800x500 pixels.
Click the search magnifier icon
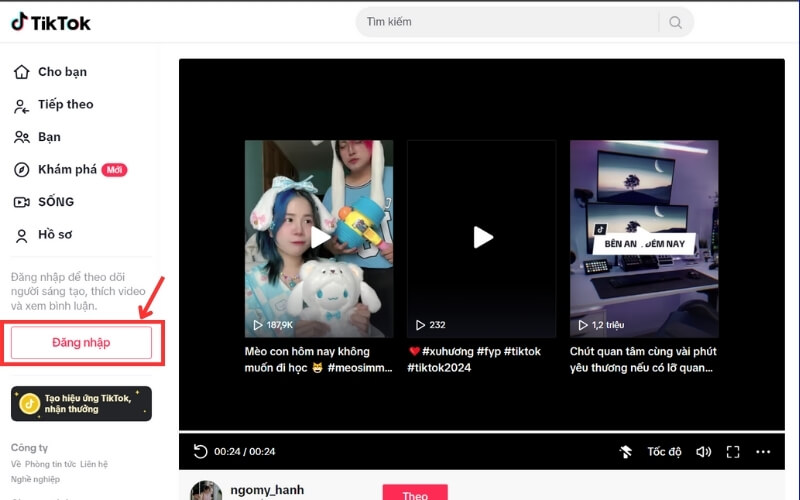click(x=675, y=22)
